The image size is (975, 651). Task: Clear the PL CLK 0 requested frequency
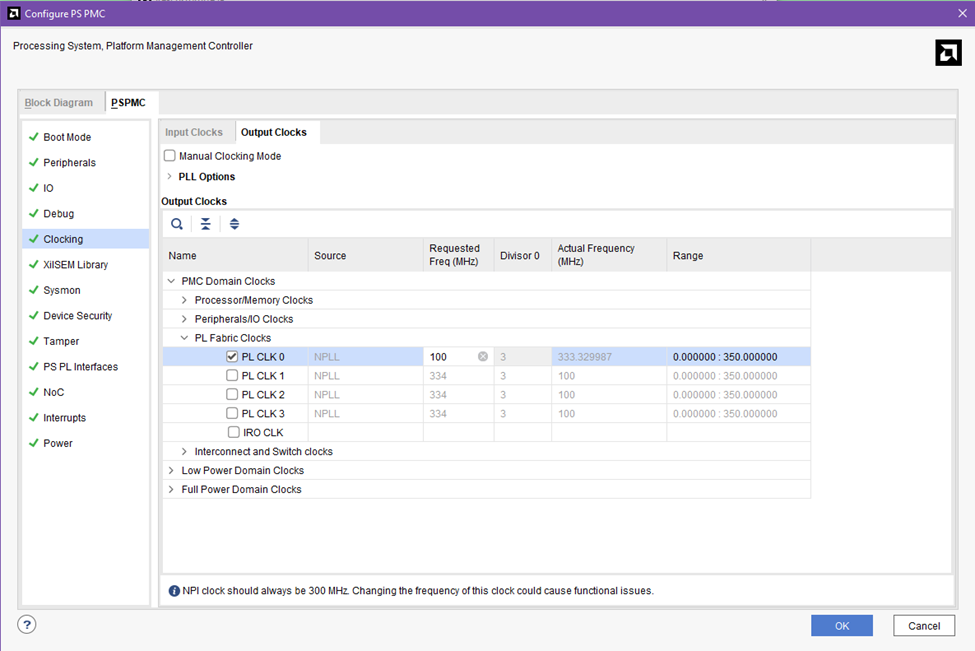point(483,357)
